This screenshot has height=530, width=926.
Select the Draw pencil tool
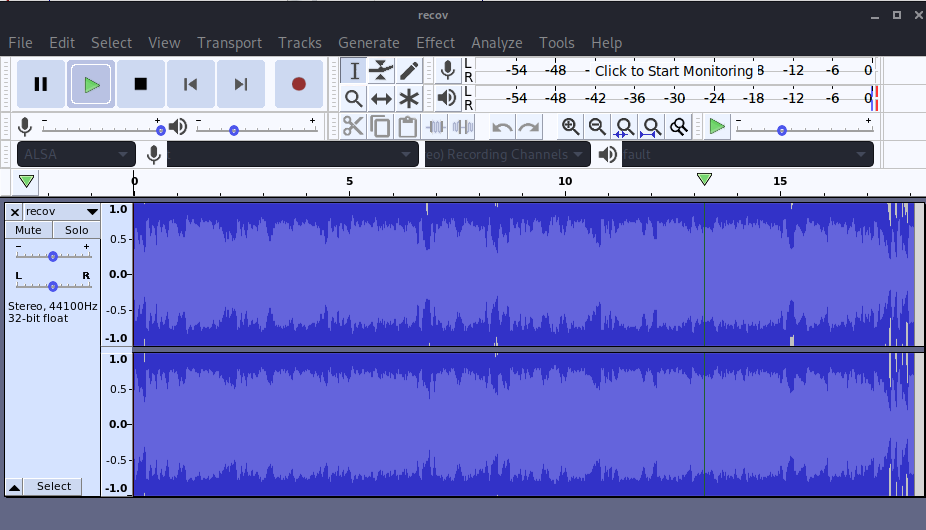[409, 70]
